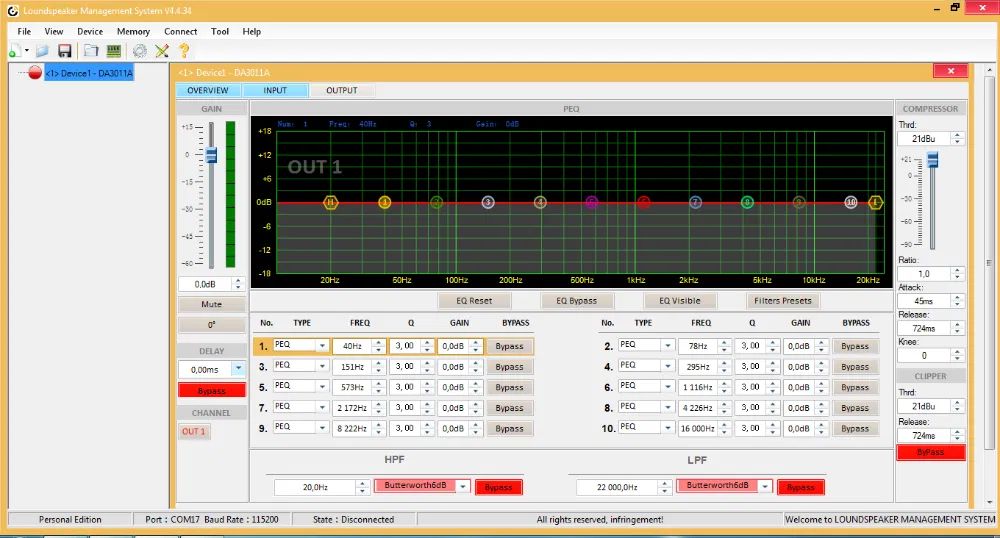Open settings with the gear icon
Viewport: 1000px width, 538px height.
pyautogui.click(x=140, y=51)
